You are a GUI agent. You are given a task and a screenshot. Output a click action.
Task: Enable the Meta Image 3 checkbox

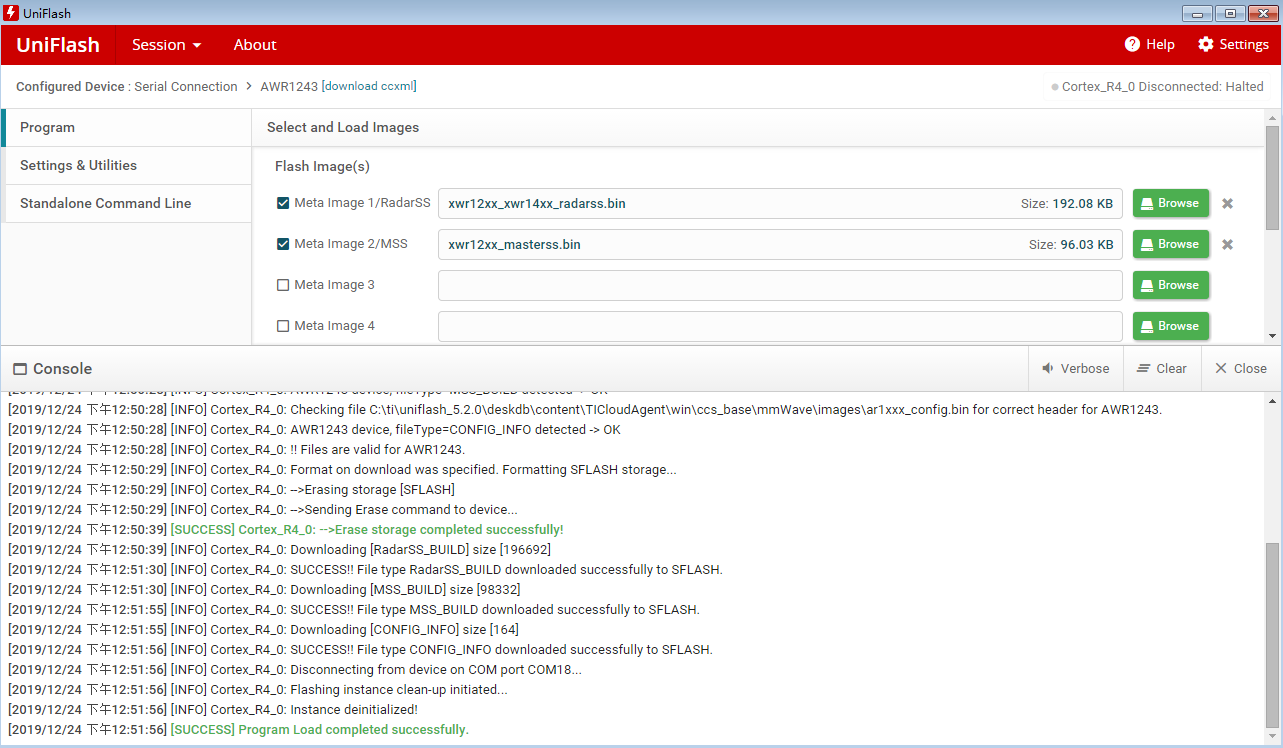pos(283,285)
